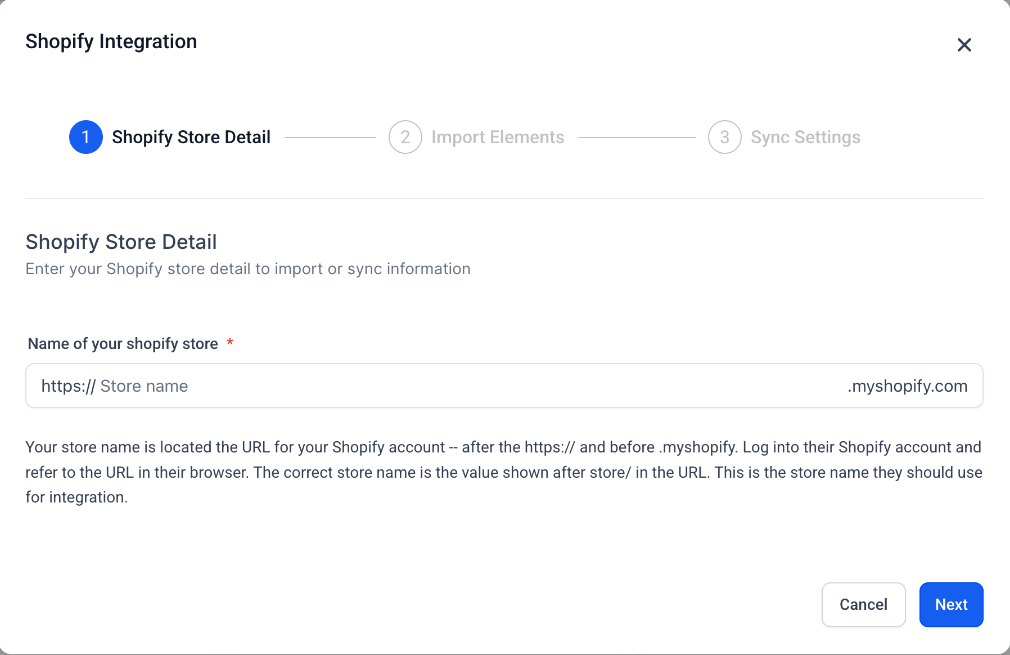This screenshot has height=655, width=1010.
Task: Go to the Import Elements step
Action: (497, 137)
